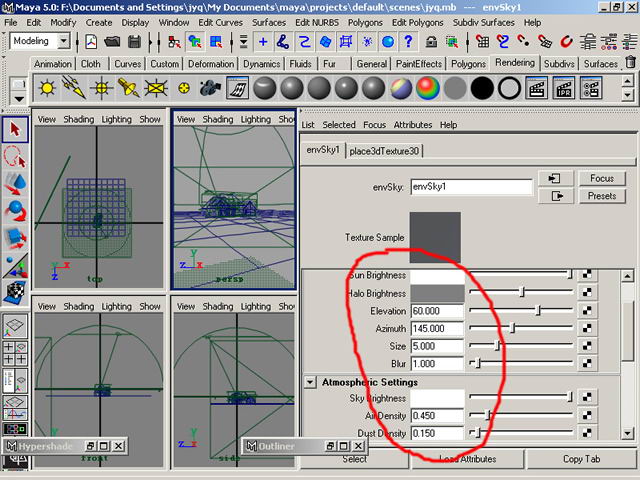
Task: Create an ambient light sun icon
Action: pos(47,87)
